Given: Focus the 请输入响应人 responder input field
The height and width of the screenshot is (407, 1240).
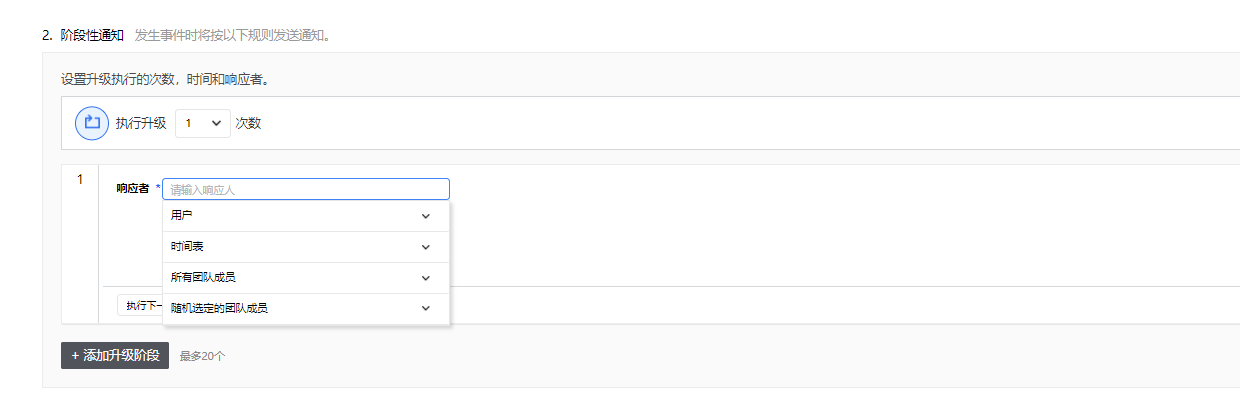Looking at the screenshot, I should pyautogui.click(x=305, y=189).
